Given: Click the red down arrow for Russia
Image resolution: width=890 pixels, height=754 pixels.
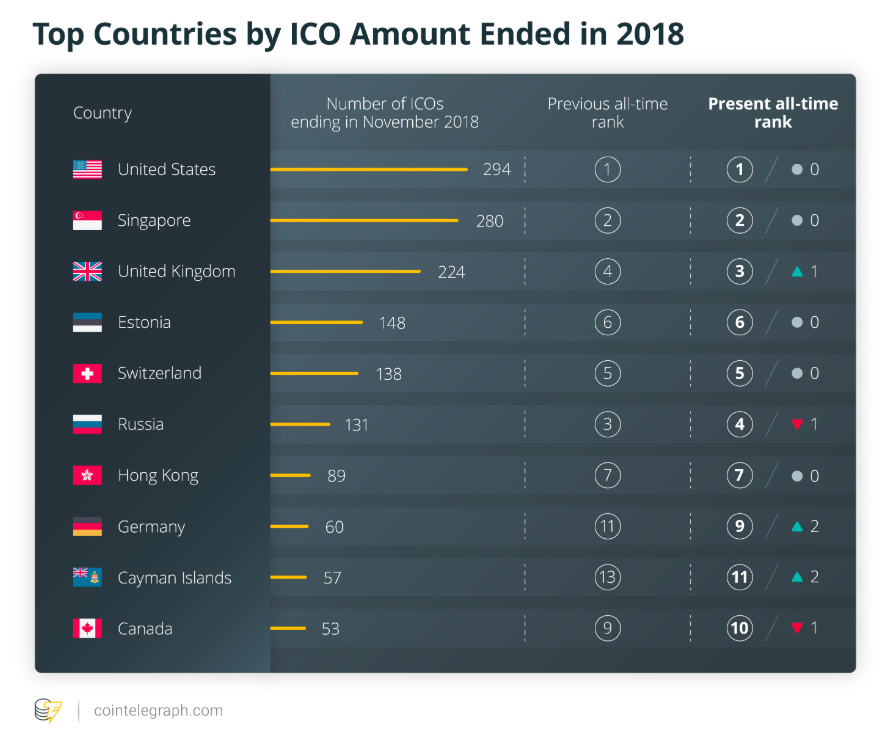Looking at the screenshot, I should coord(797,424).
